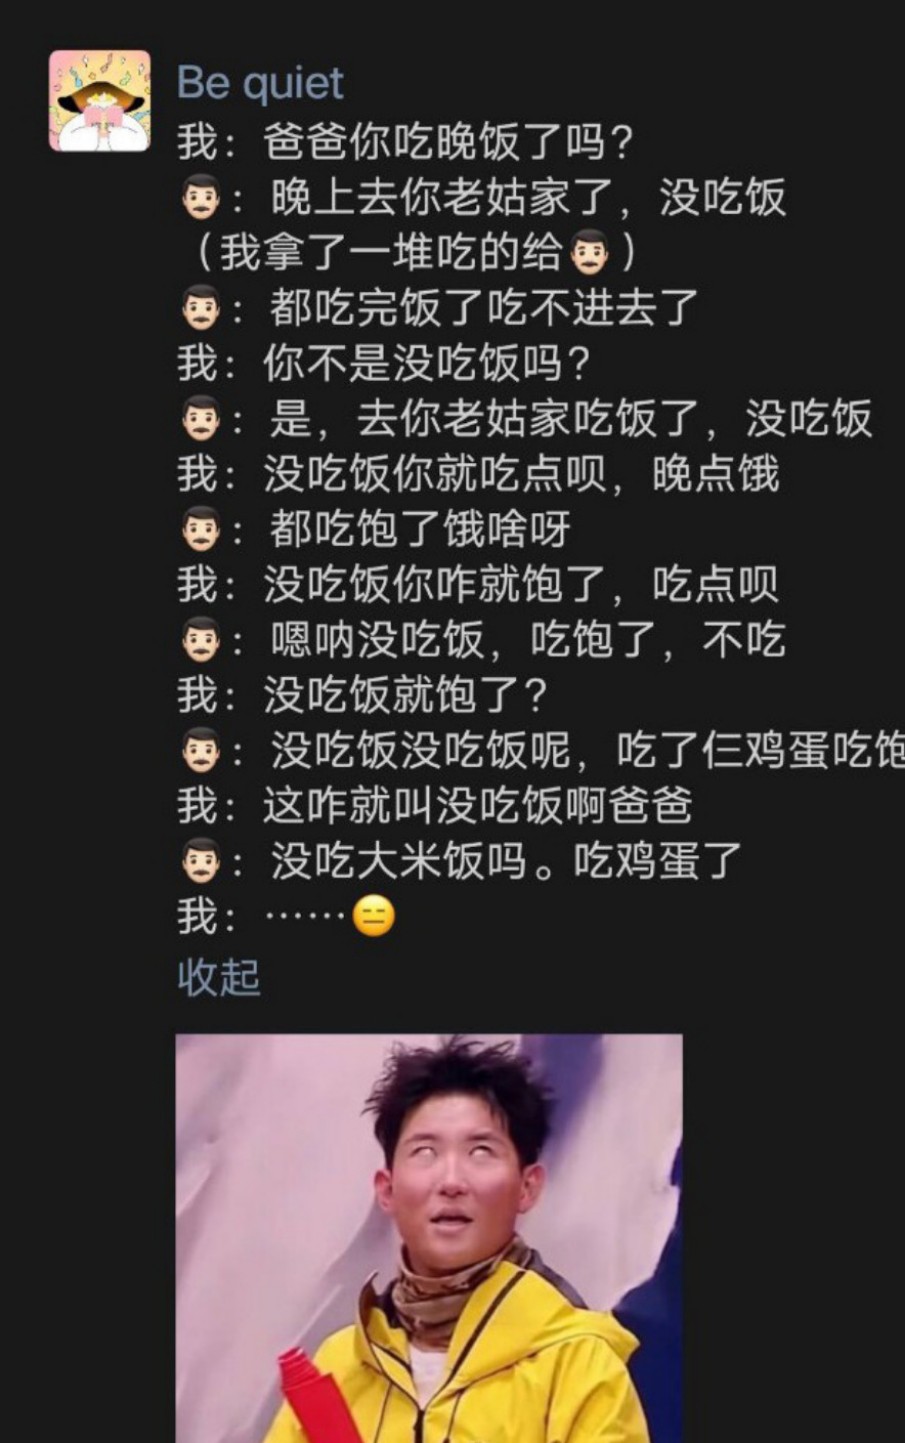Image resolution: width=905 pixels, height=1443 pixels.
Task: Click the man emoji inside the parentheses line
Action: coord(588,253)
